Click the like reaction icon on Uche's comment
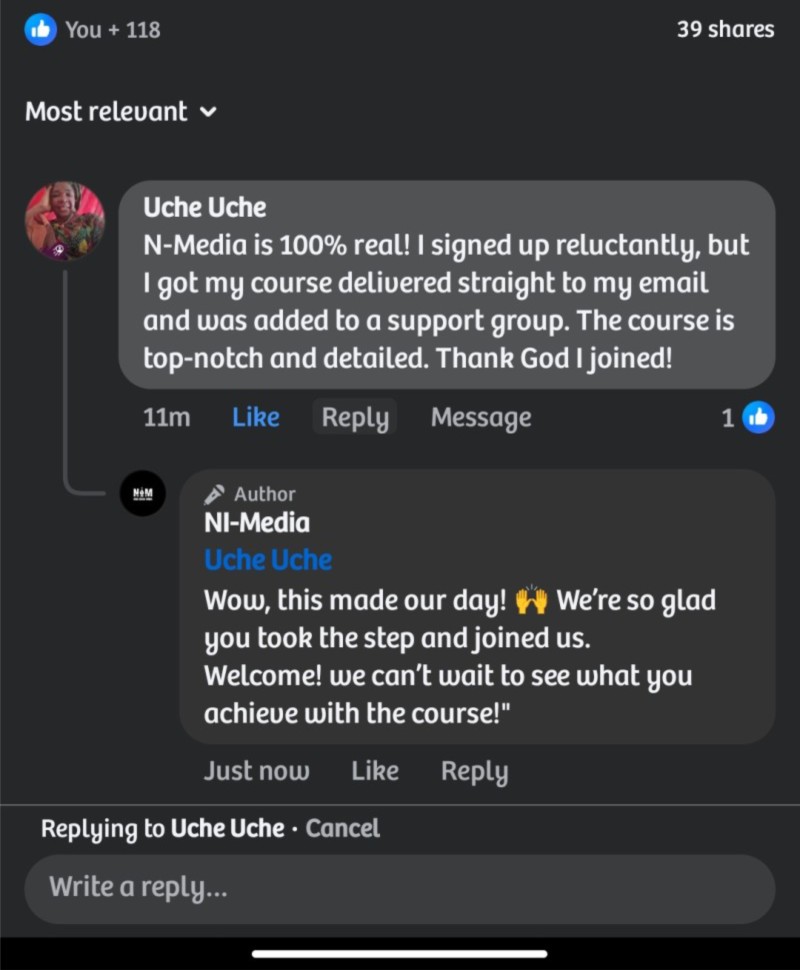 click(x=759, y=418)
